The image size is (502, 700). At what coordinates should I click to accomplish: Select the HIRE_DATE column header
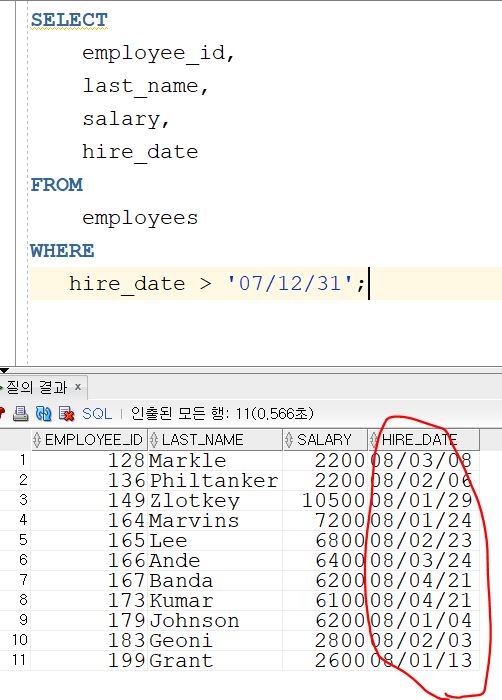(x=424, y=440)
